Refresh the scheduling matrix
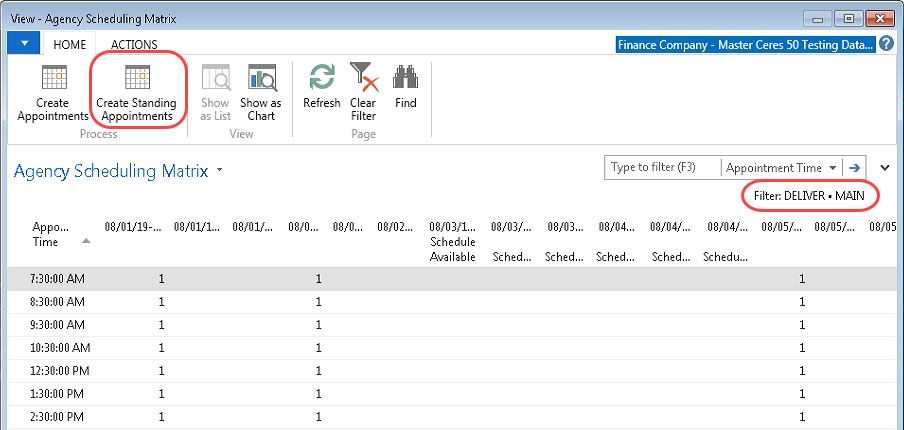 point(322,78)
